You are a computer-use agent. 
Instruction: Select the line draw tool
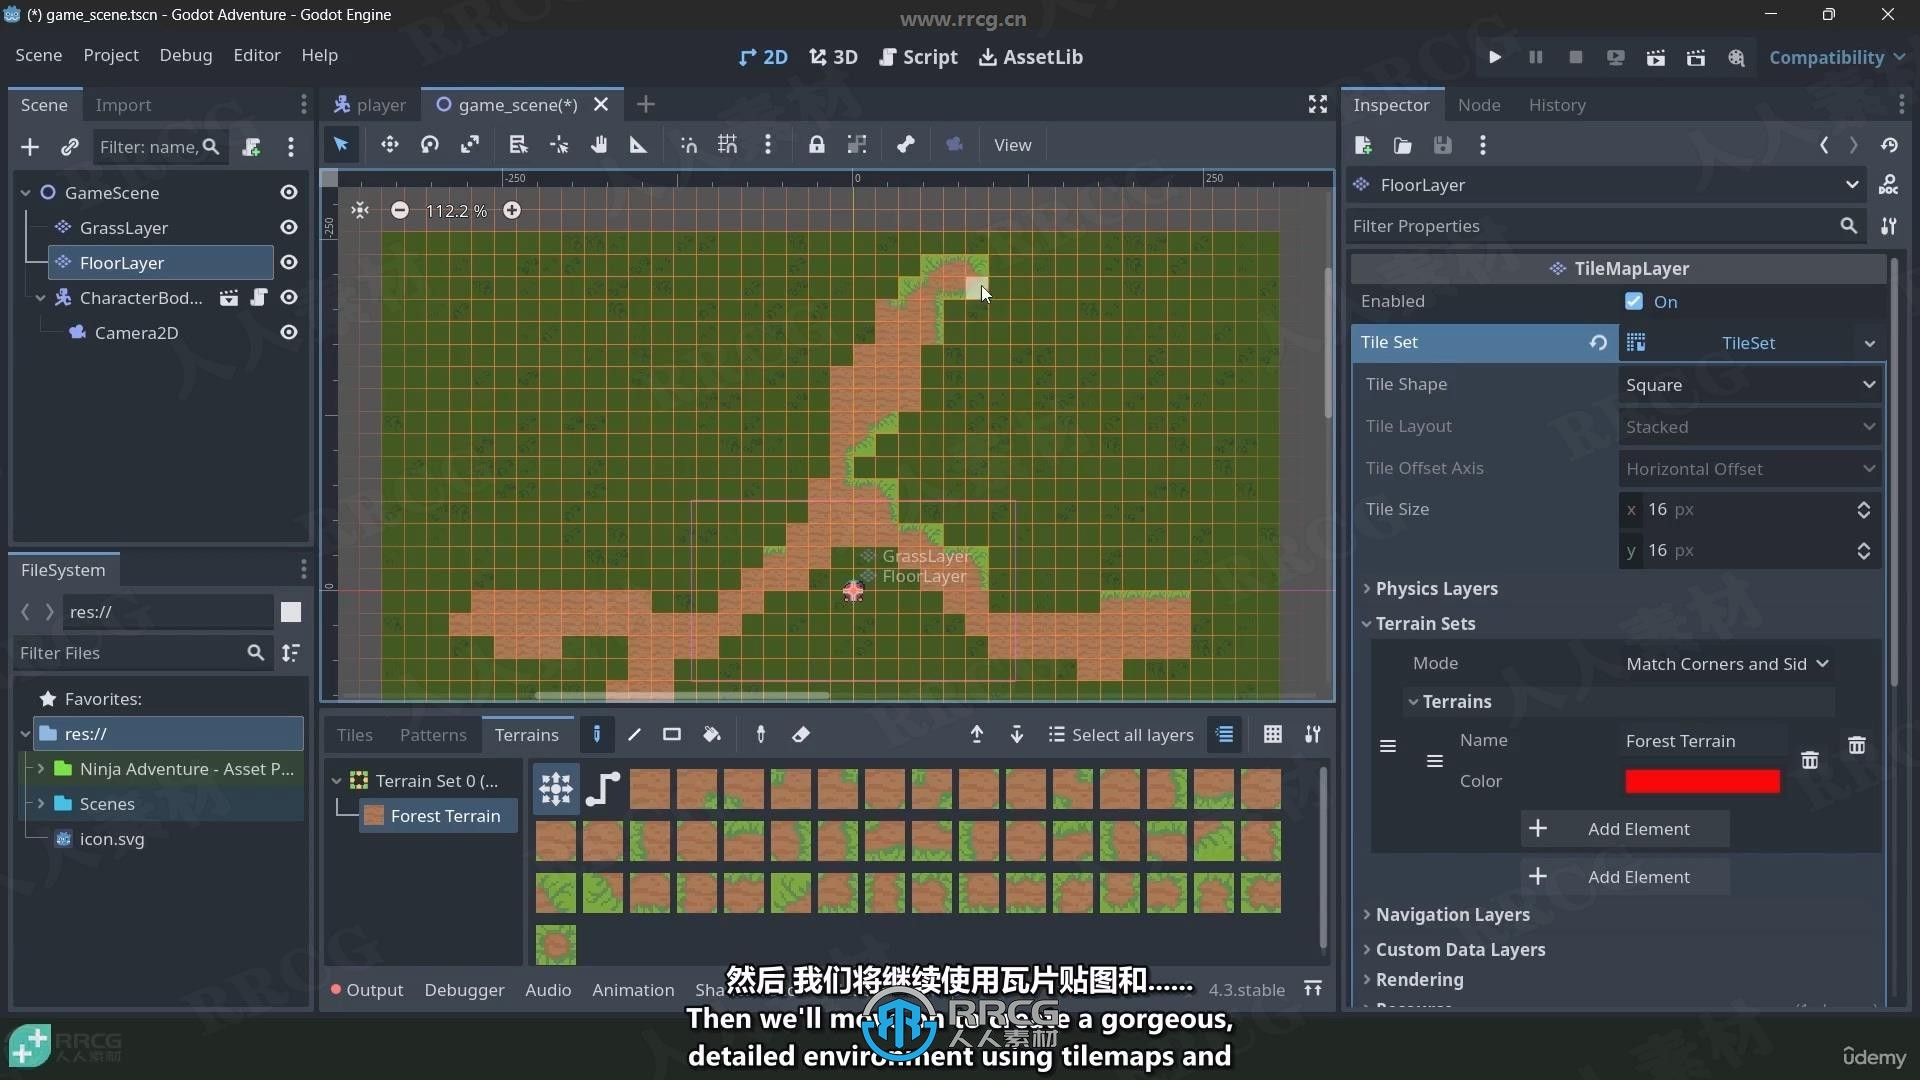(x=634, y=735)
